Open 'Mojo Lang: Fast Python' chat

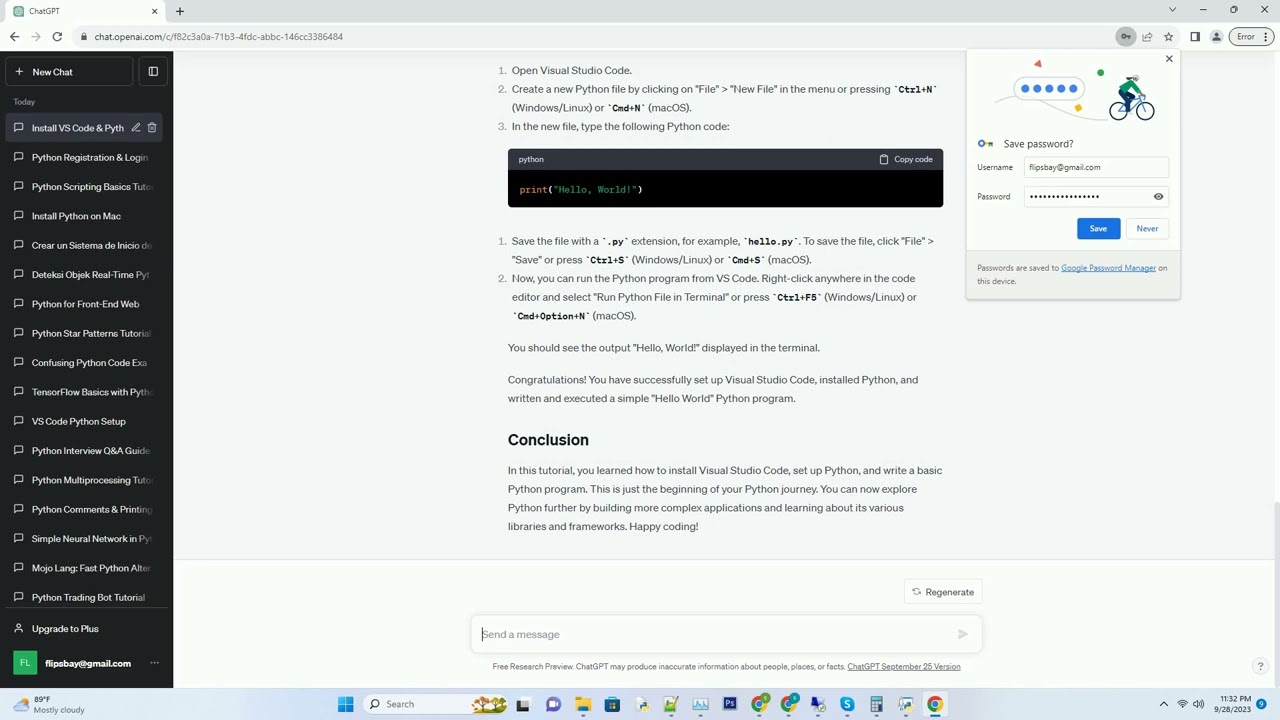[x=82, y=568]
